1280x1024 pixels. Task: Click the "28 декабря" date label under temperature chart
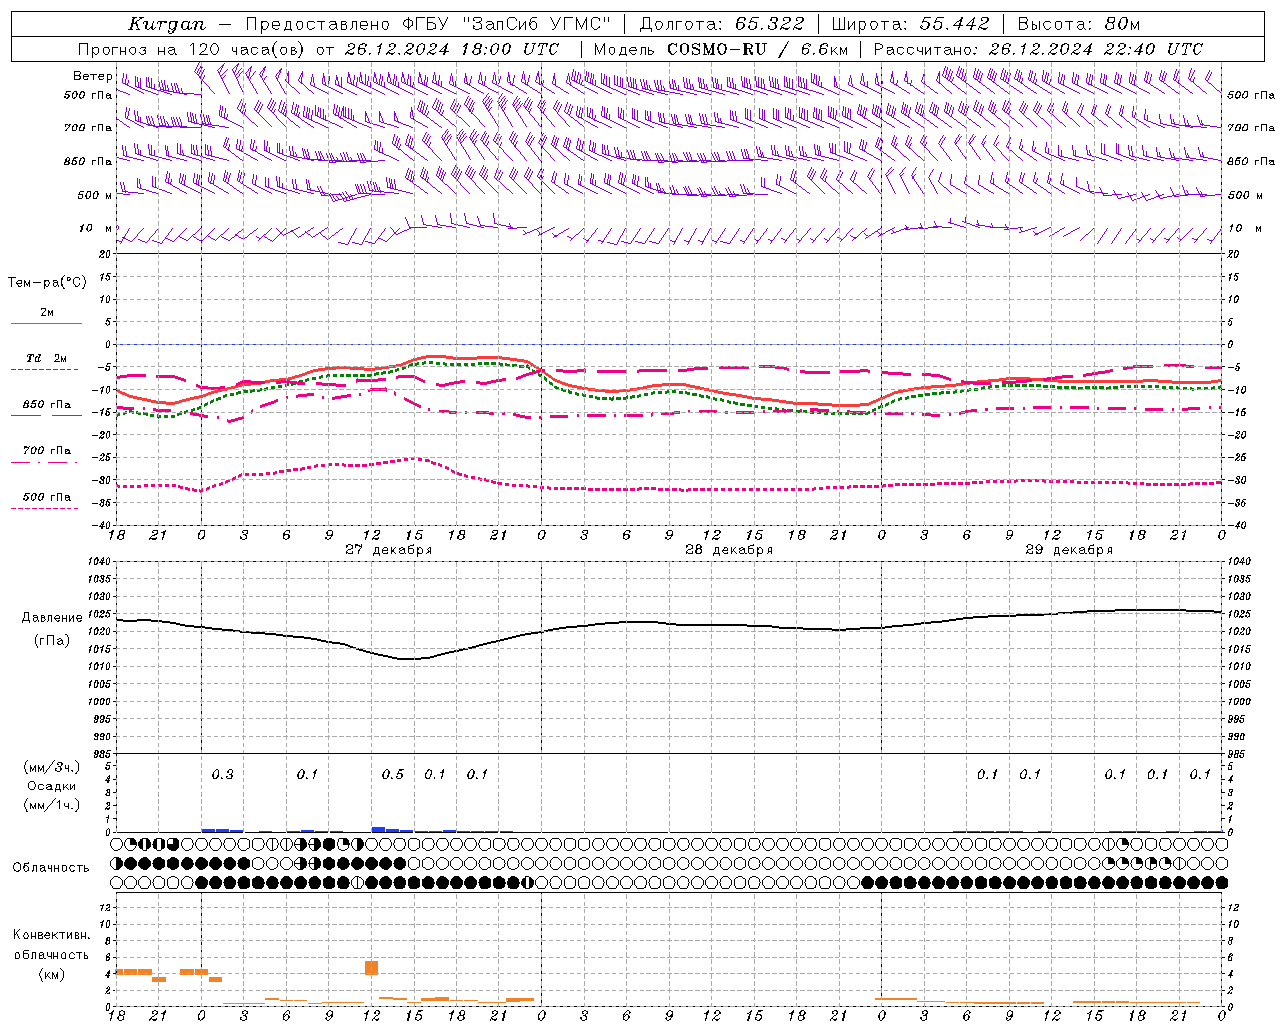729,550
